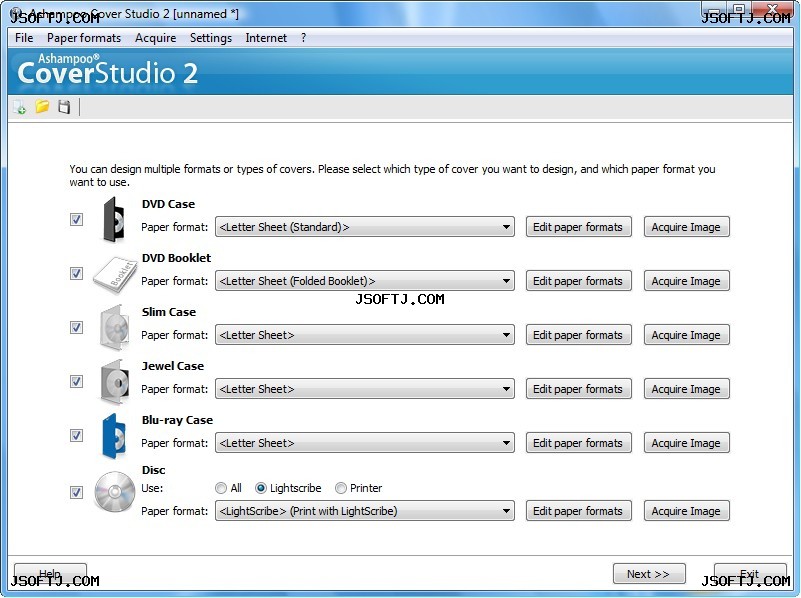Image resolution: width=801 pixels, height=598 pixels.
Task: Click Edit paper formats for Disc
Action: [579, 511]
